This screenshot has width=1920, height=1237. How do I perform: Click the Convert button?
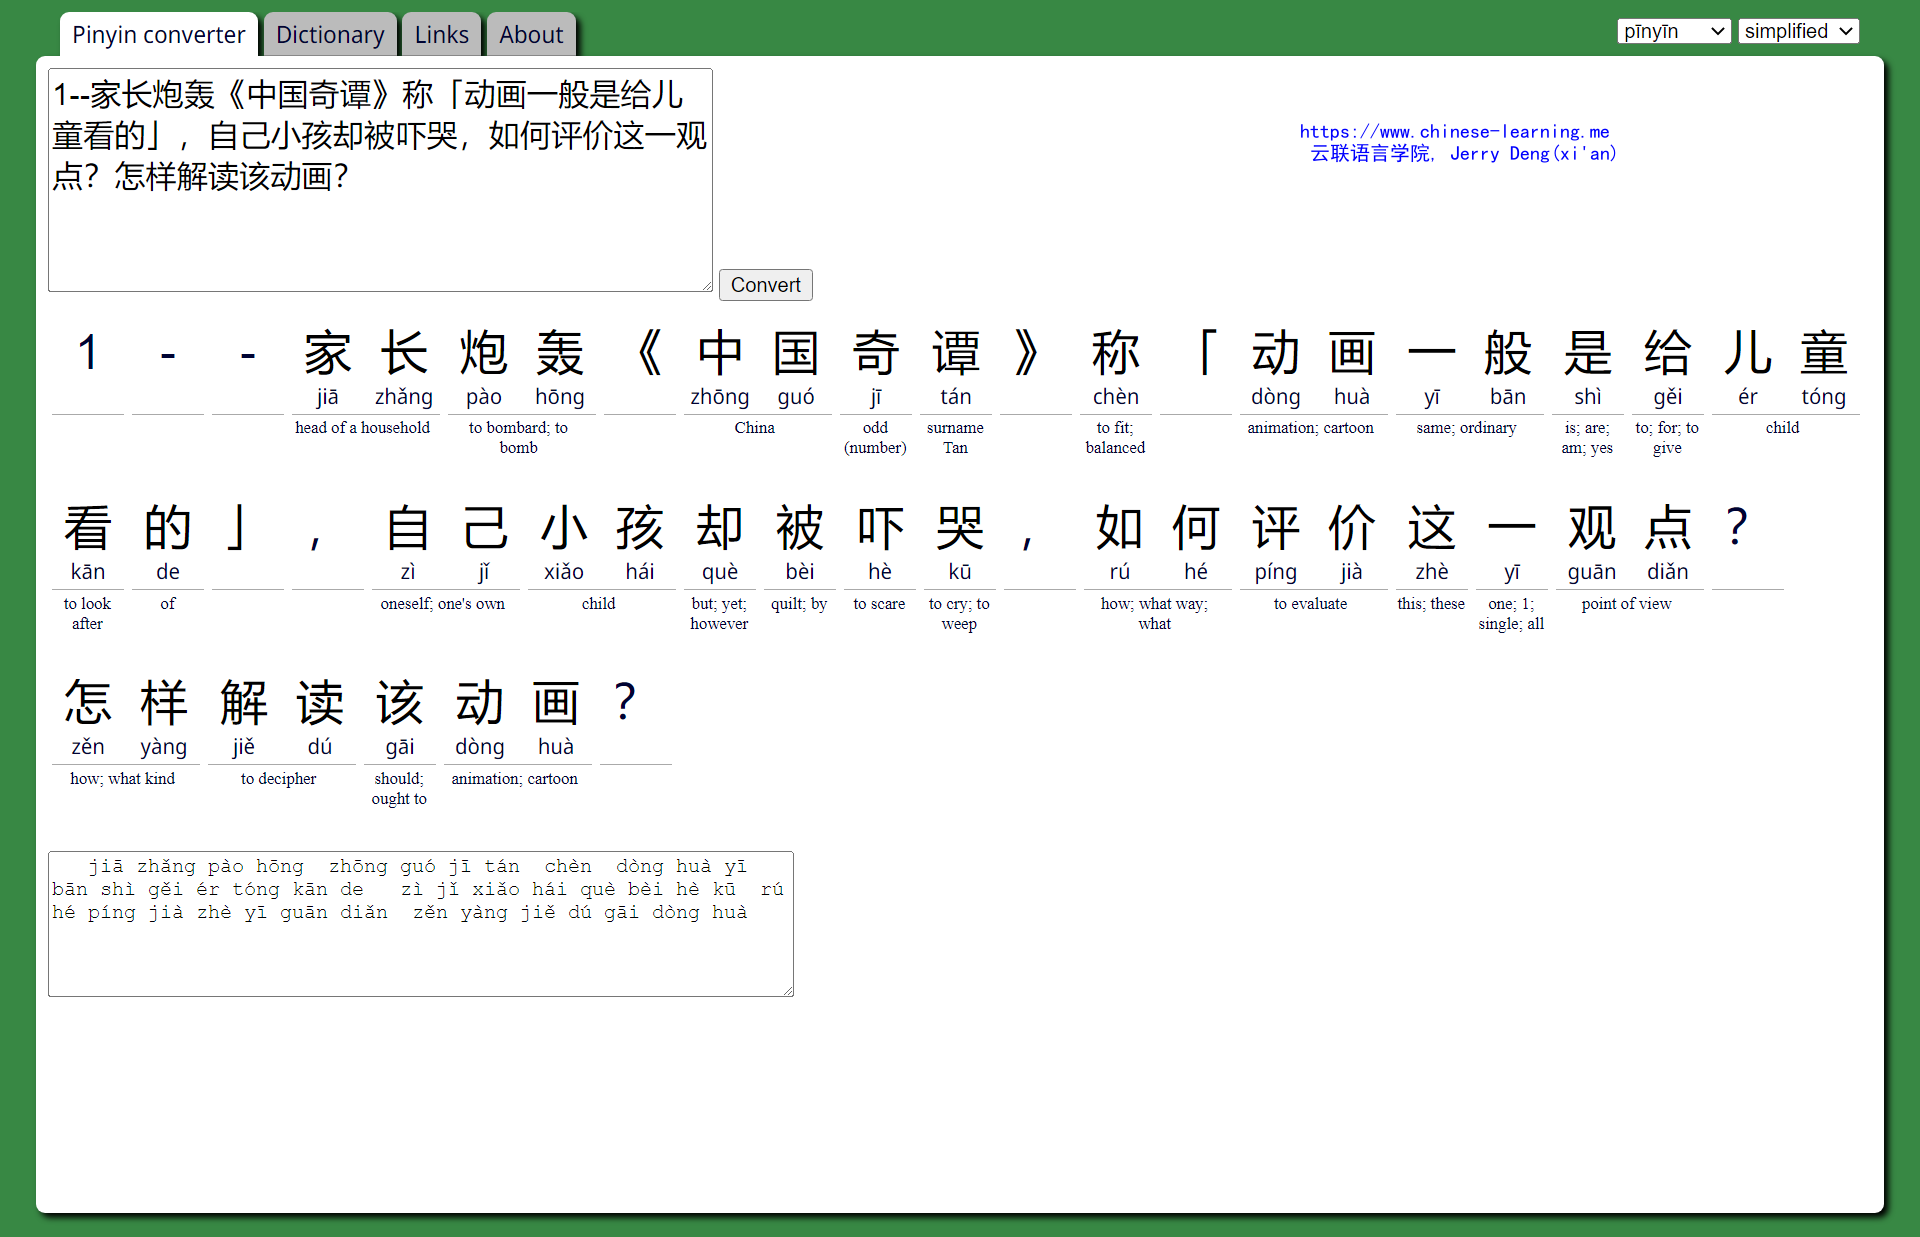click(x=765, y=285)
